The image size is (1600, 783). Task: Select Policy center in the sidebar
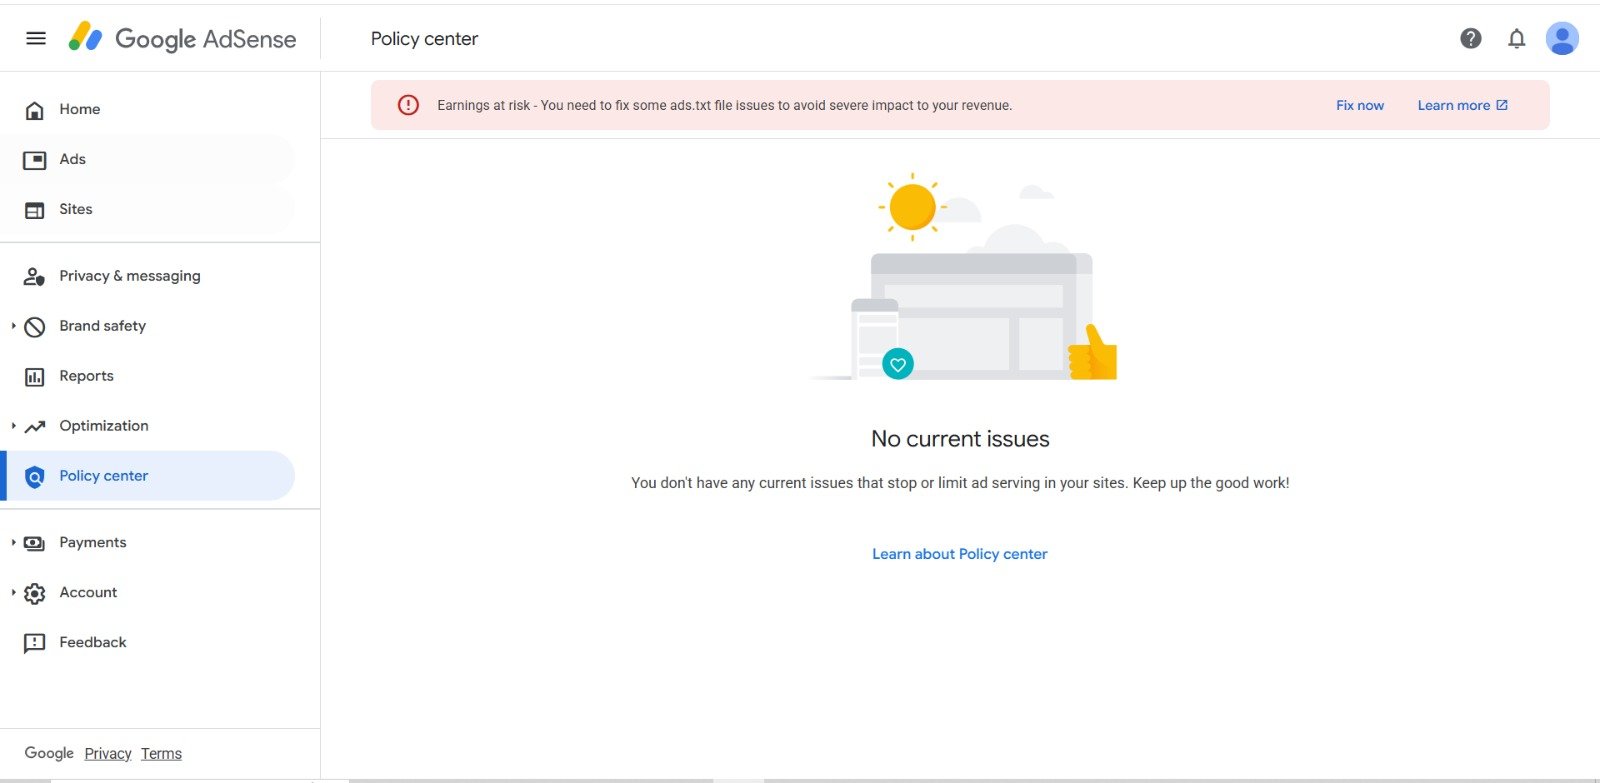pyautogui.click(x=103, y=476)
